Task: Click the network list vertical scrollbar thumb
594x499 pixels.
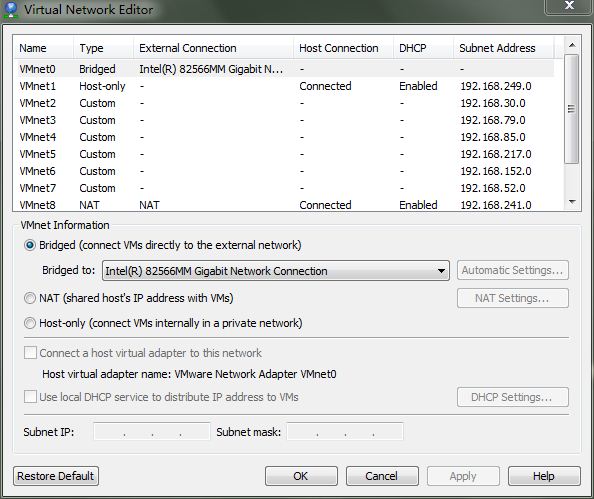Action: (572, 109)
